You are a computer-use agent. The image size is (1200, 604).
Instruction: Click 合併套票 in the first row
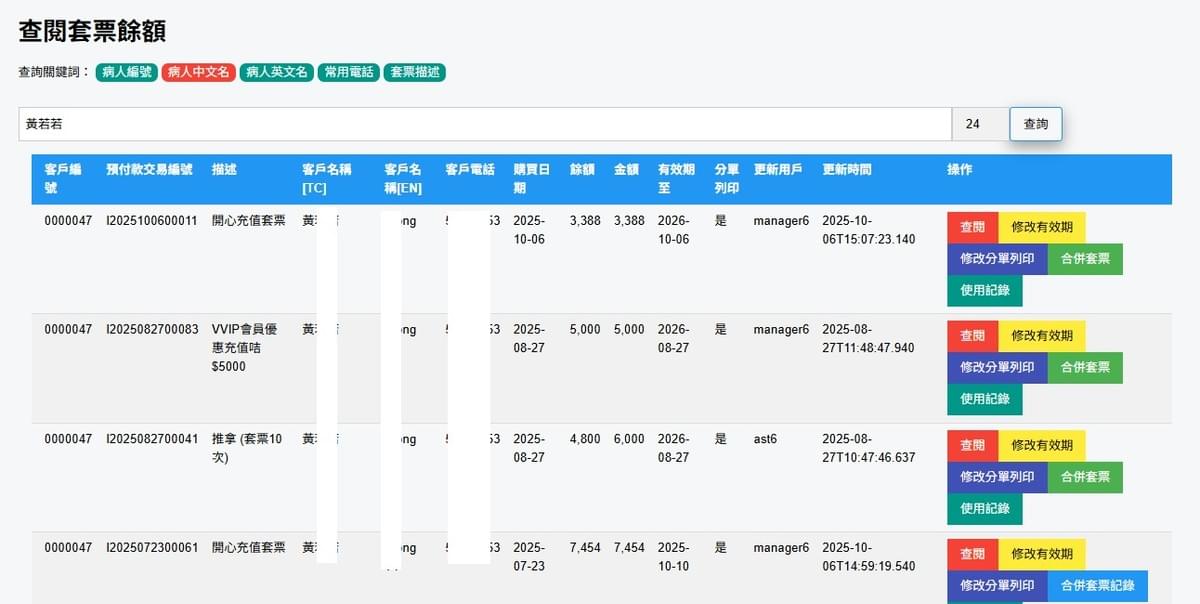(x=1085, y=259)
